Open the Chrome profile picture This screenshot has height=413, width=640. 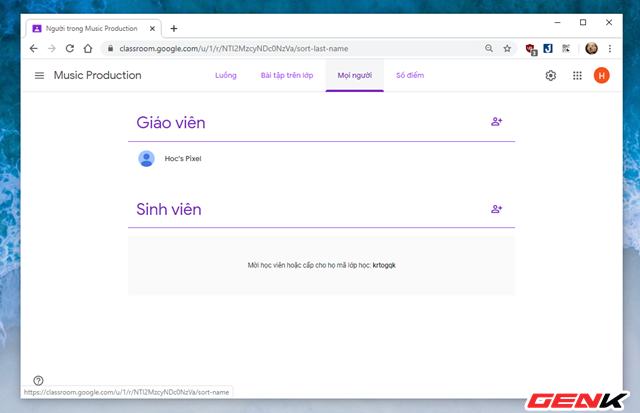pyautogui.click(x=591, y=49)
